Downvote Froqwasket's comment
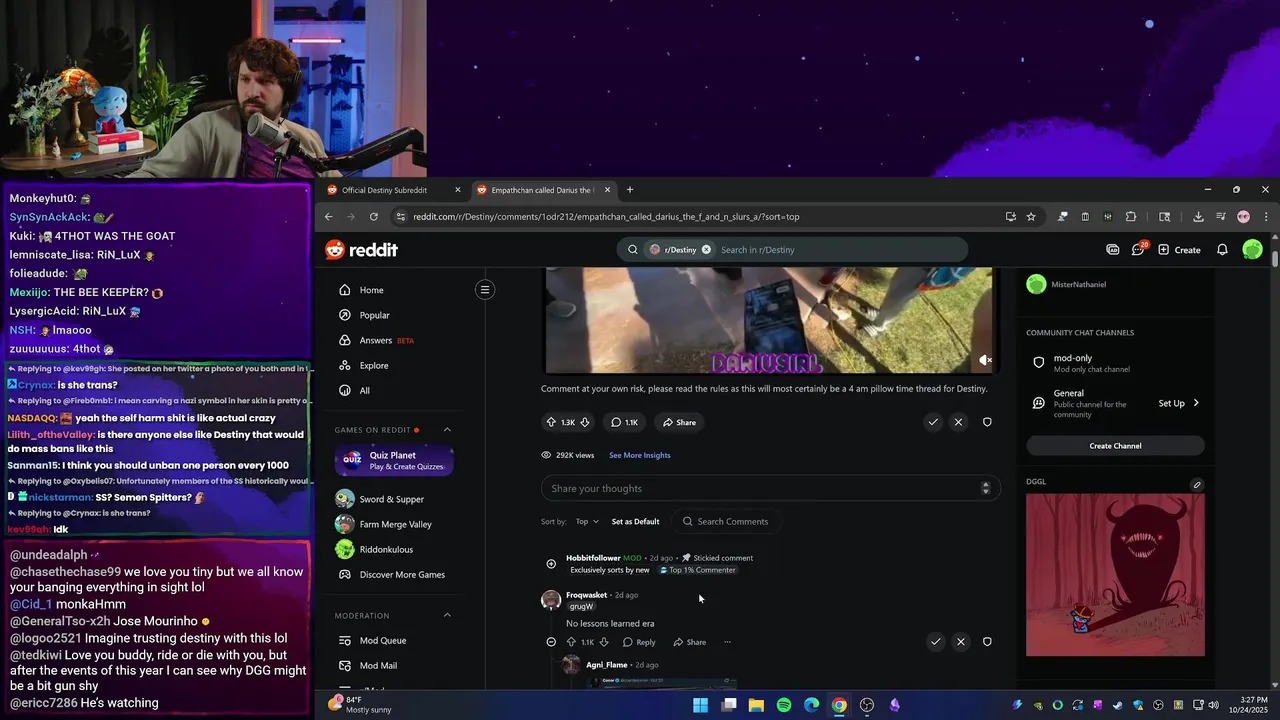 [x=603, y=642]
